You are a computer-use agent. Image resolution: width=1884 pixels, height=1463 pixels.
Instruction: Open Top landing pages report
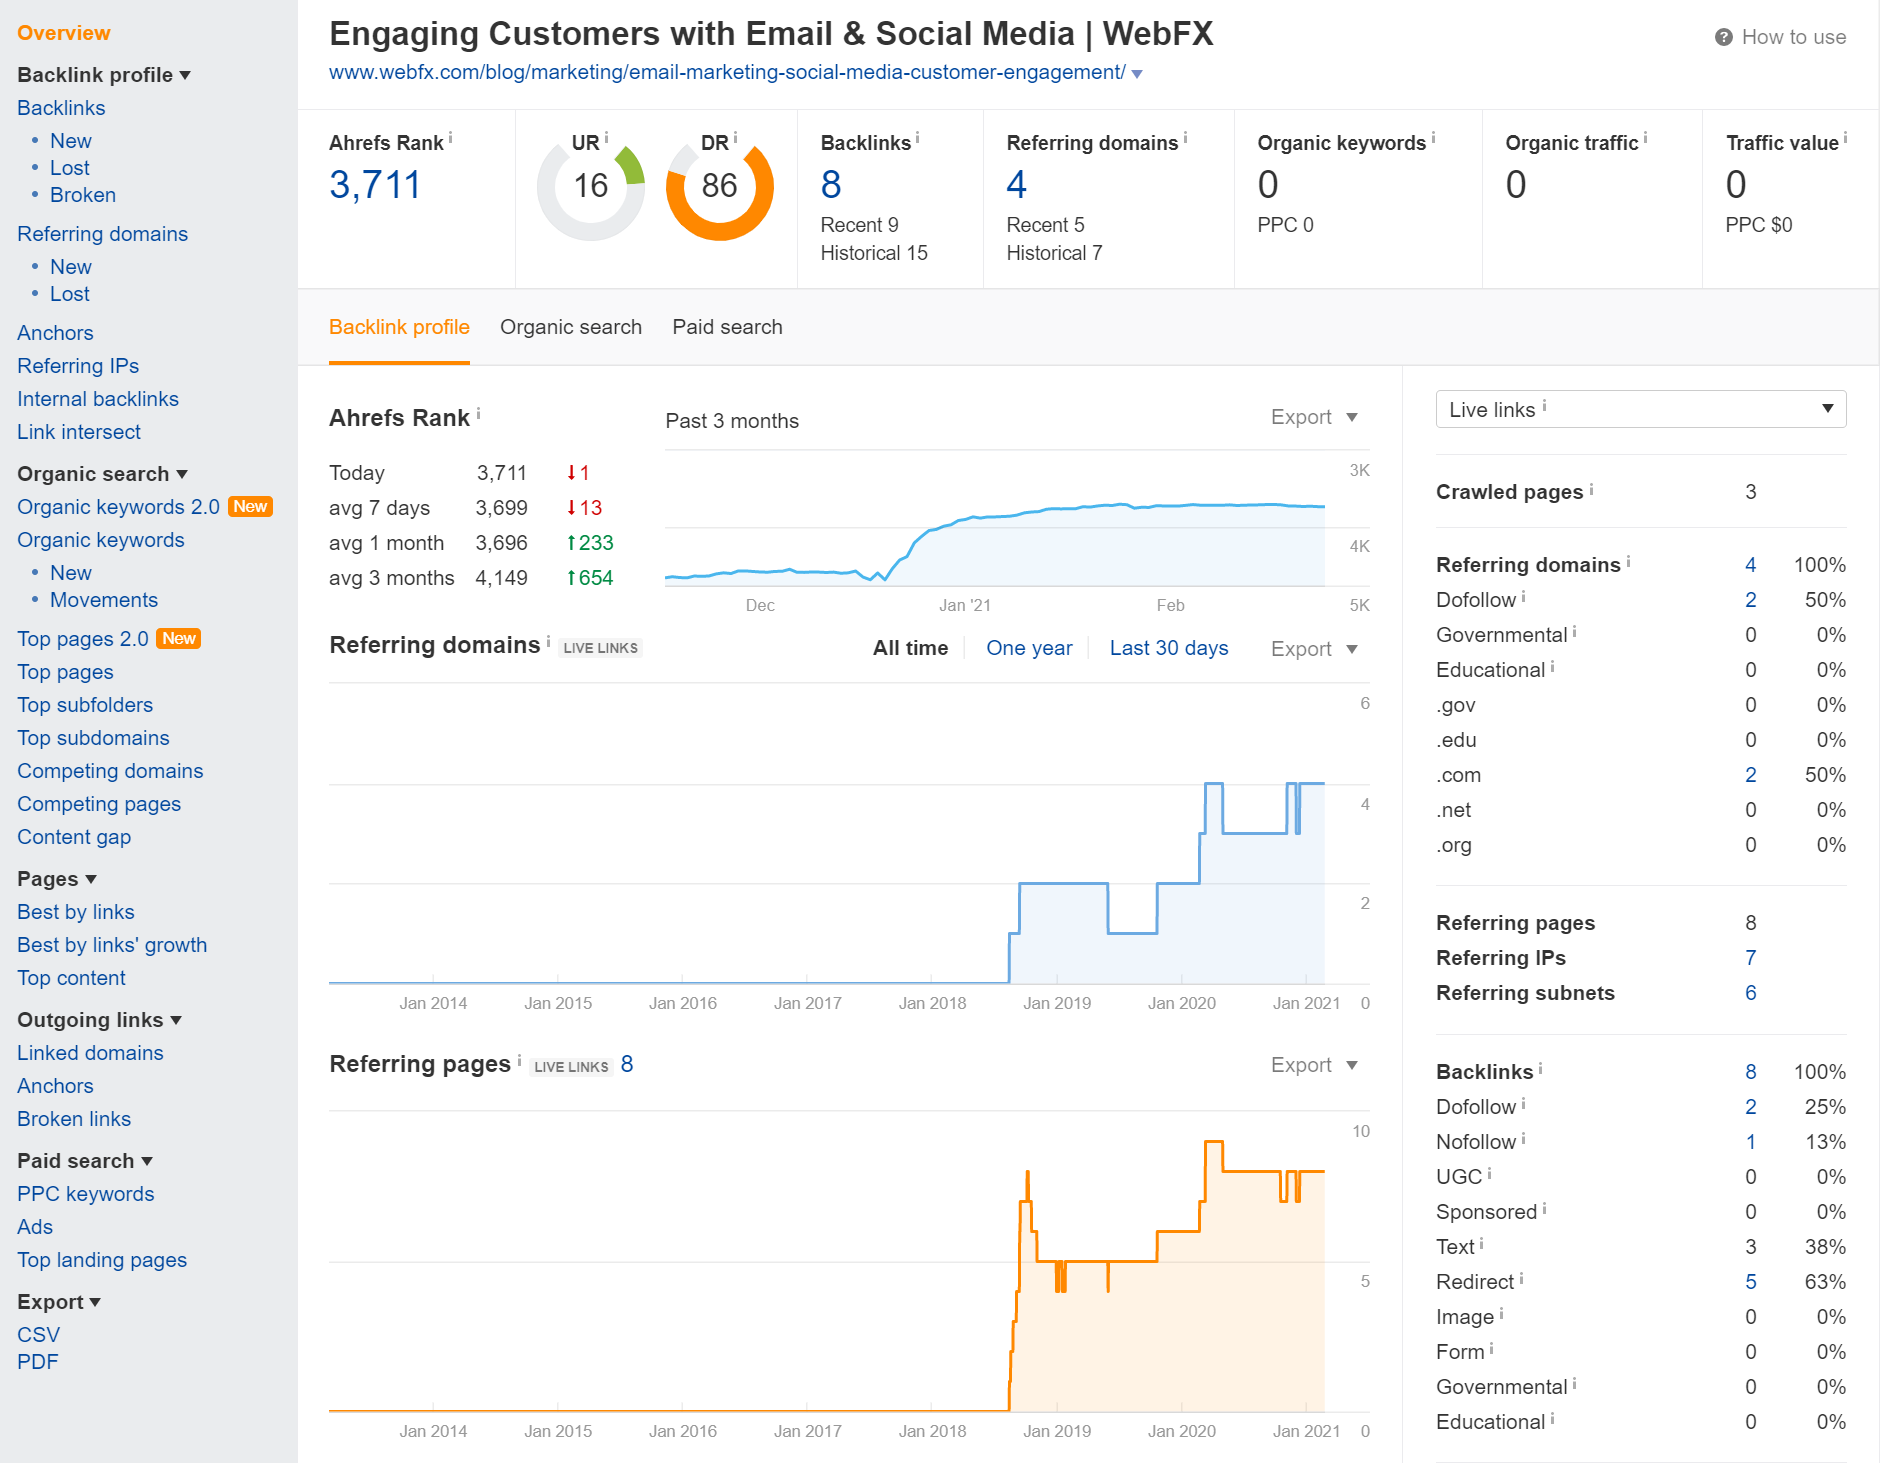102,1260
